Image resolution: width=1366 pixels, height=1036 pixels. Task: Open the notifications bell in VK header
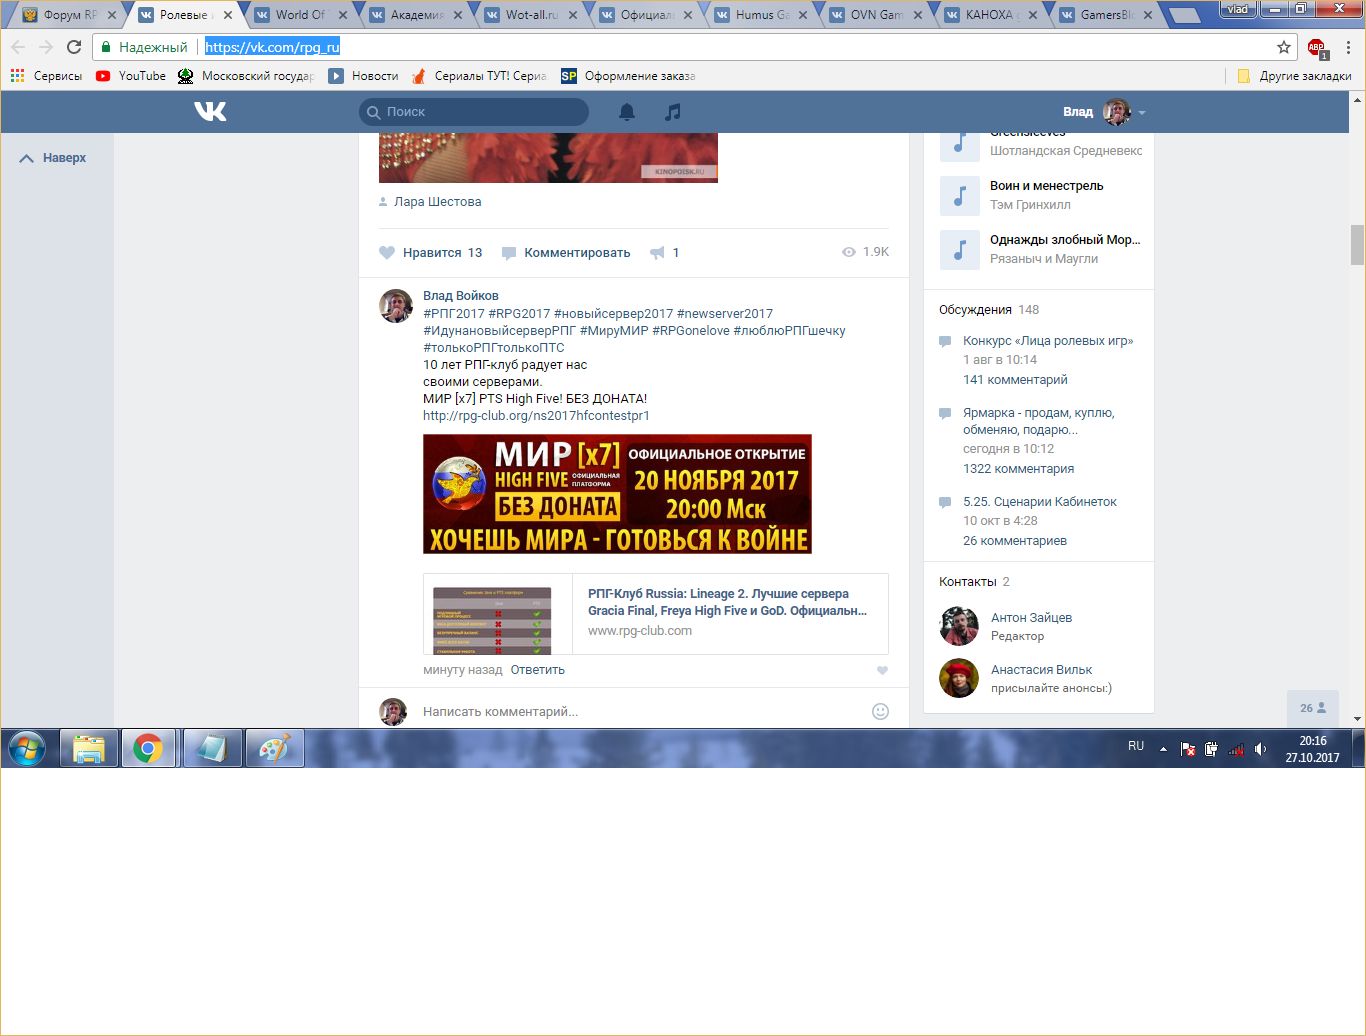[627, 112]
